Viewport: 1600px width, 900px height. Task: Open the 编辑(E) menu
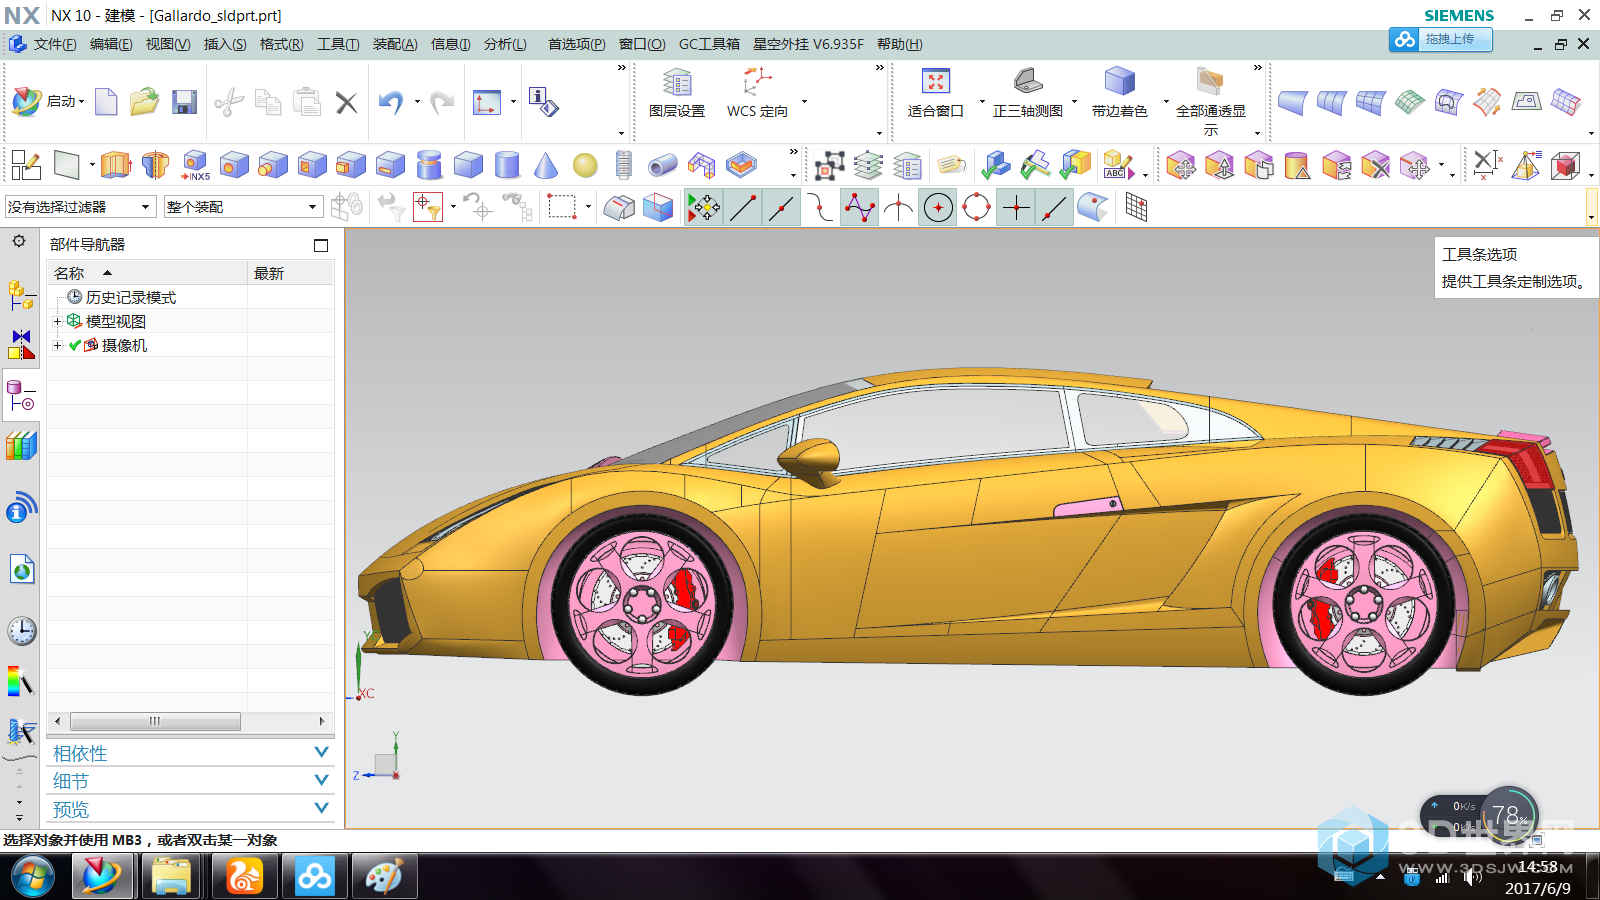coord(111,44)
